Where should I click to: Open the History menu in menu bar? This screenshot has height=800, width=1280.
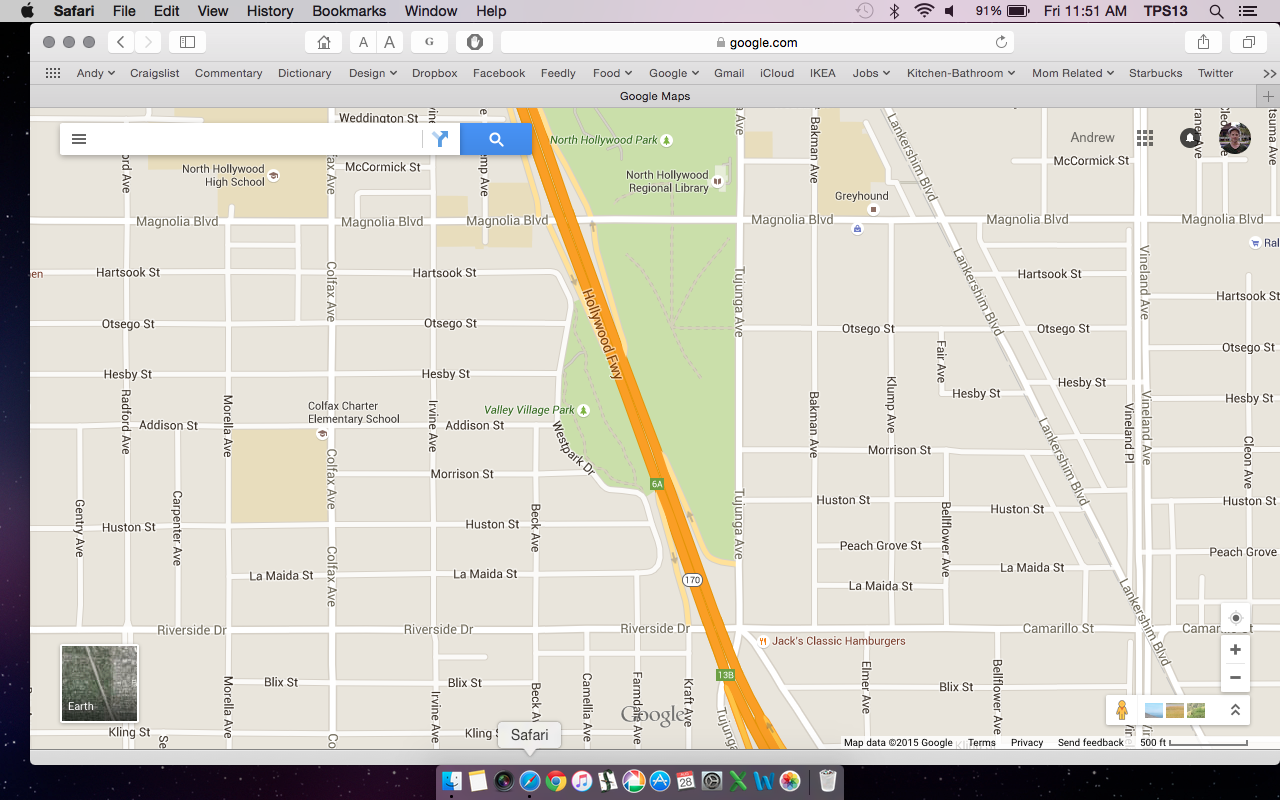[x=270, y=11]
